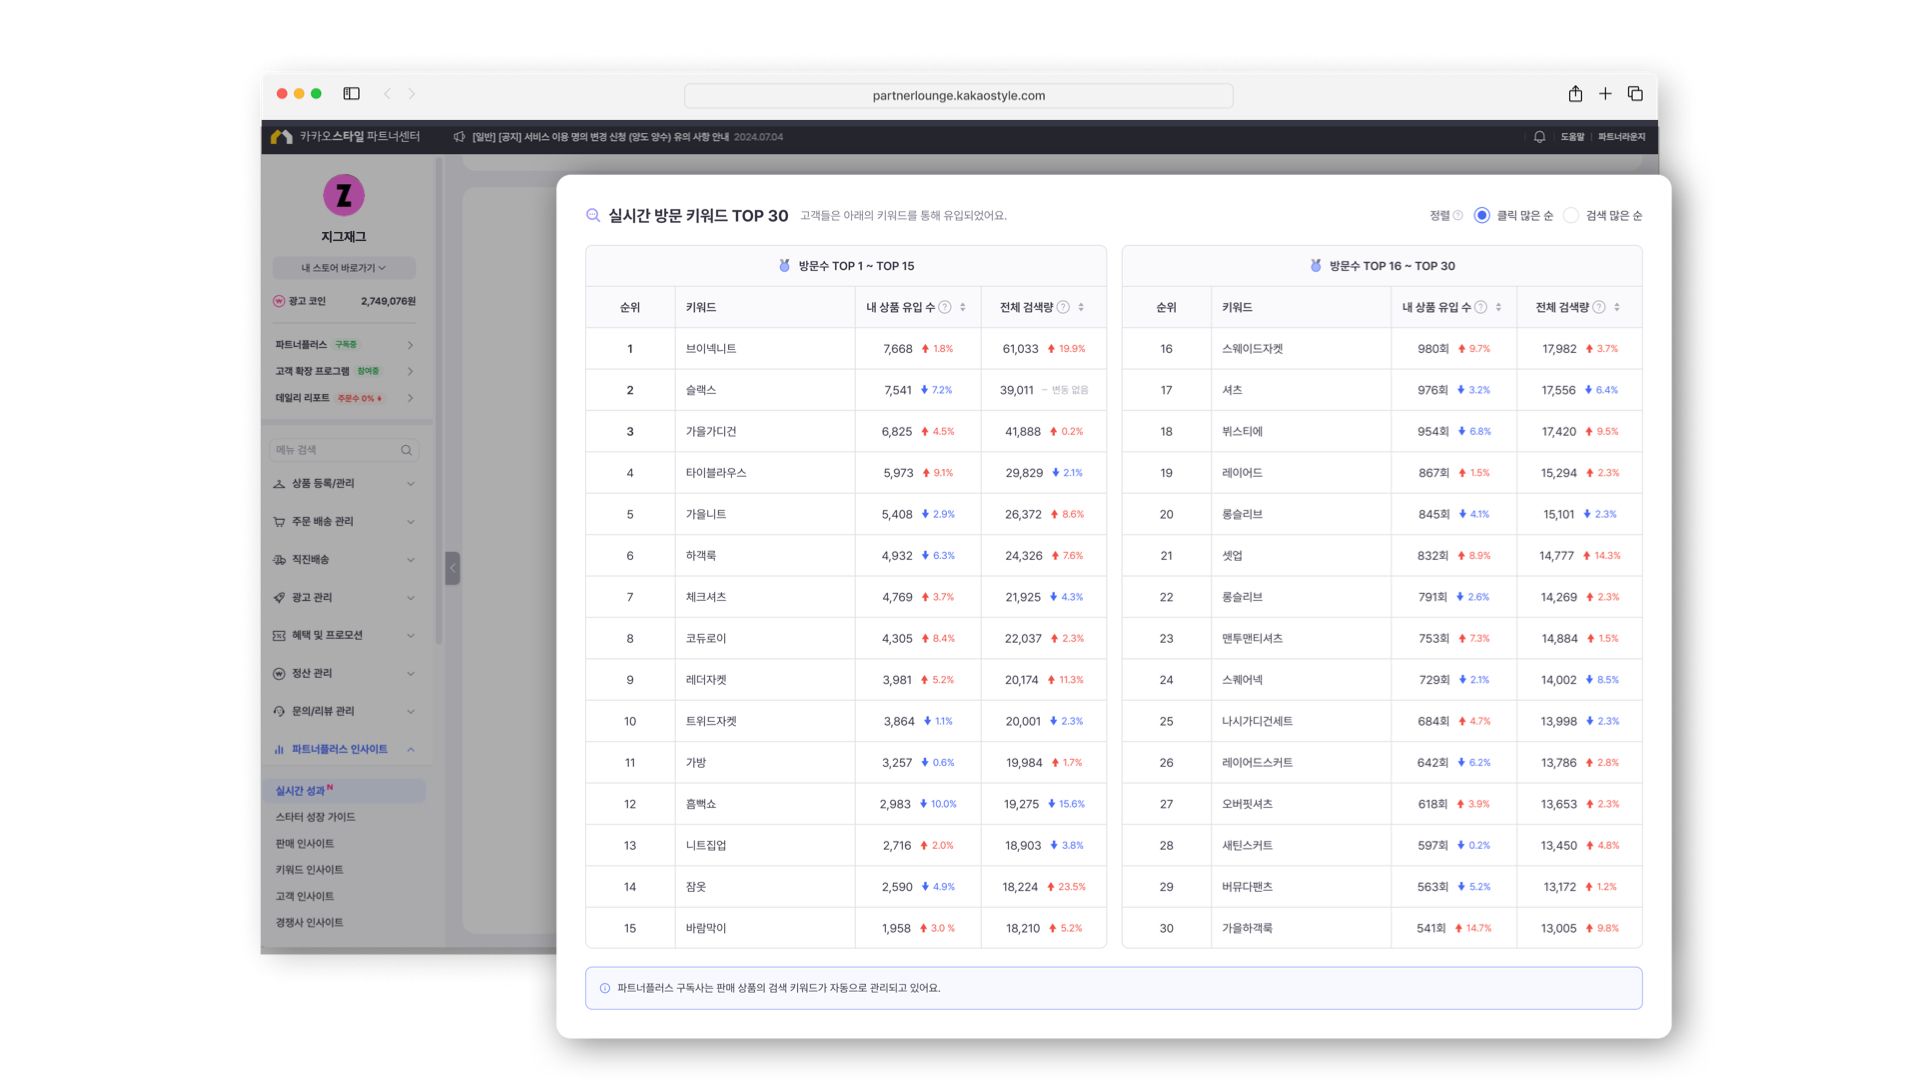
Task: Open the 파트너플러스 row arrow
Action: click(410, 345)
